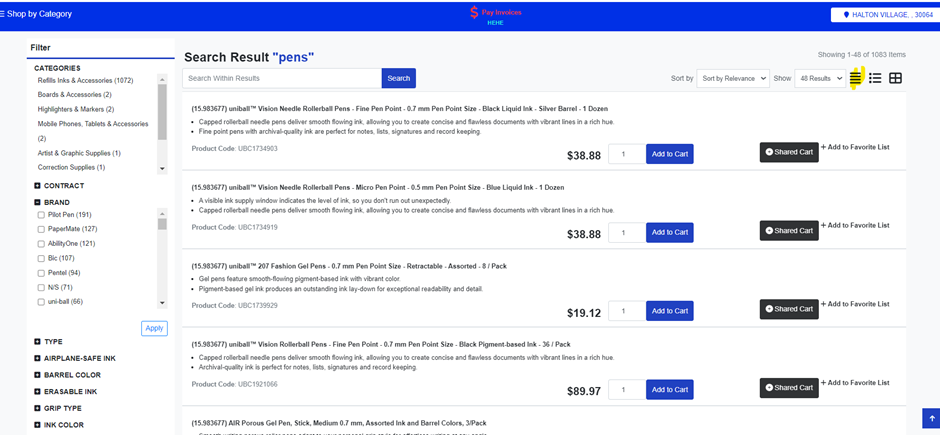The image size is (940, 435).
Task: Click the categories list scroll down arrow
Action: coord(162,170)
